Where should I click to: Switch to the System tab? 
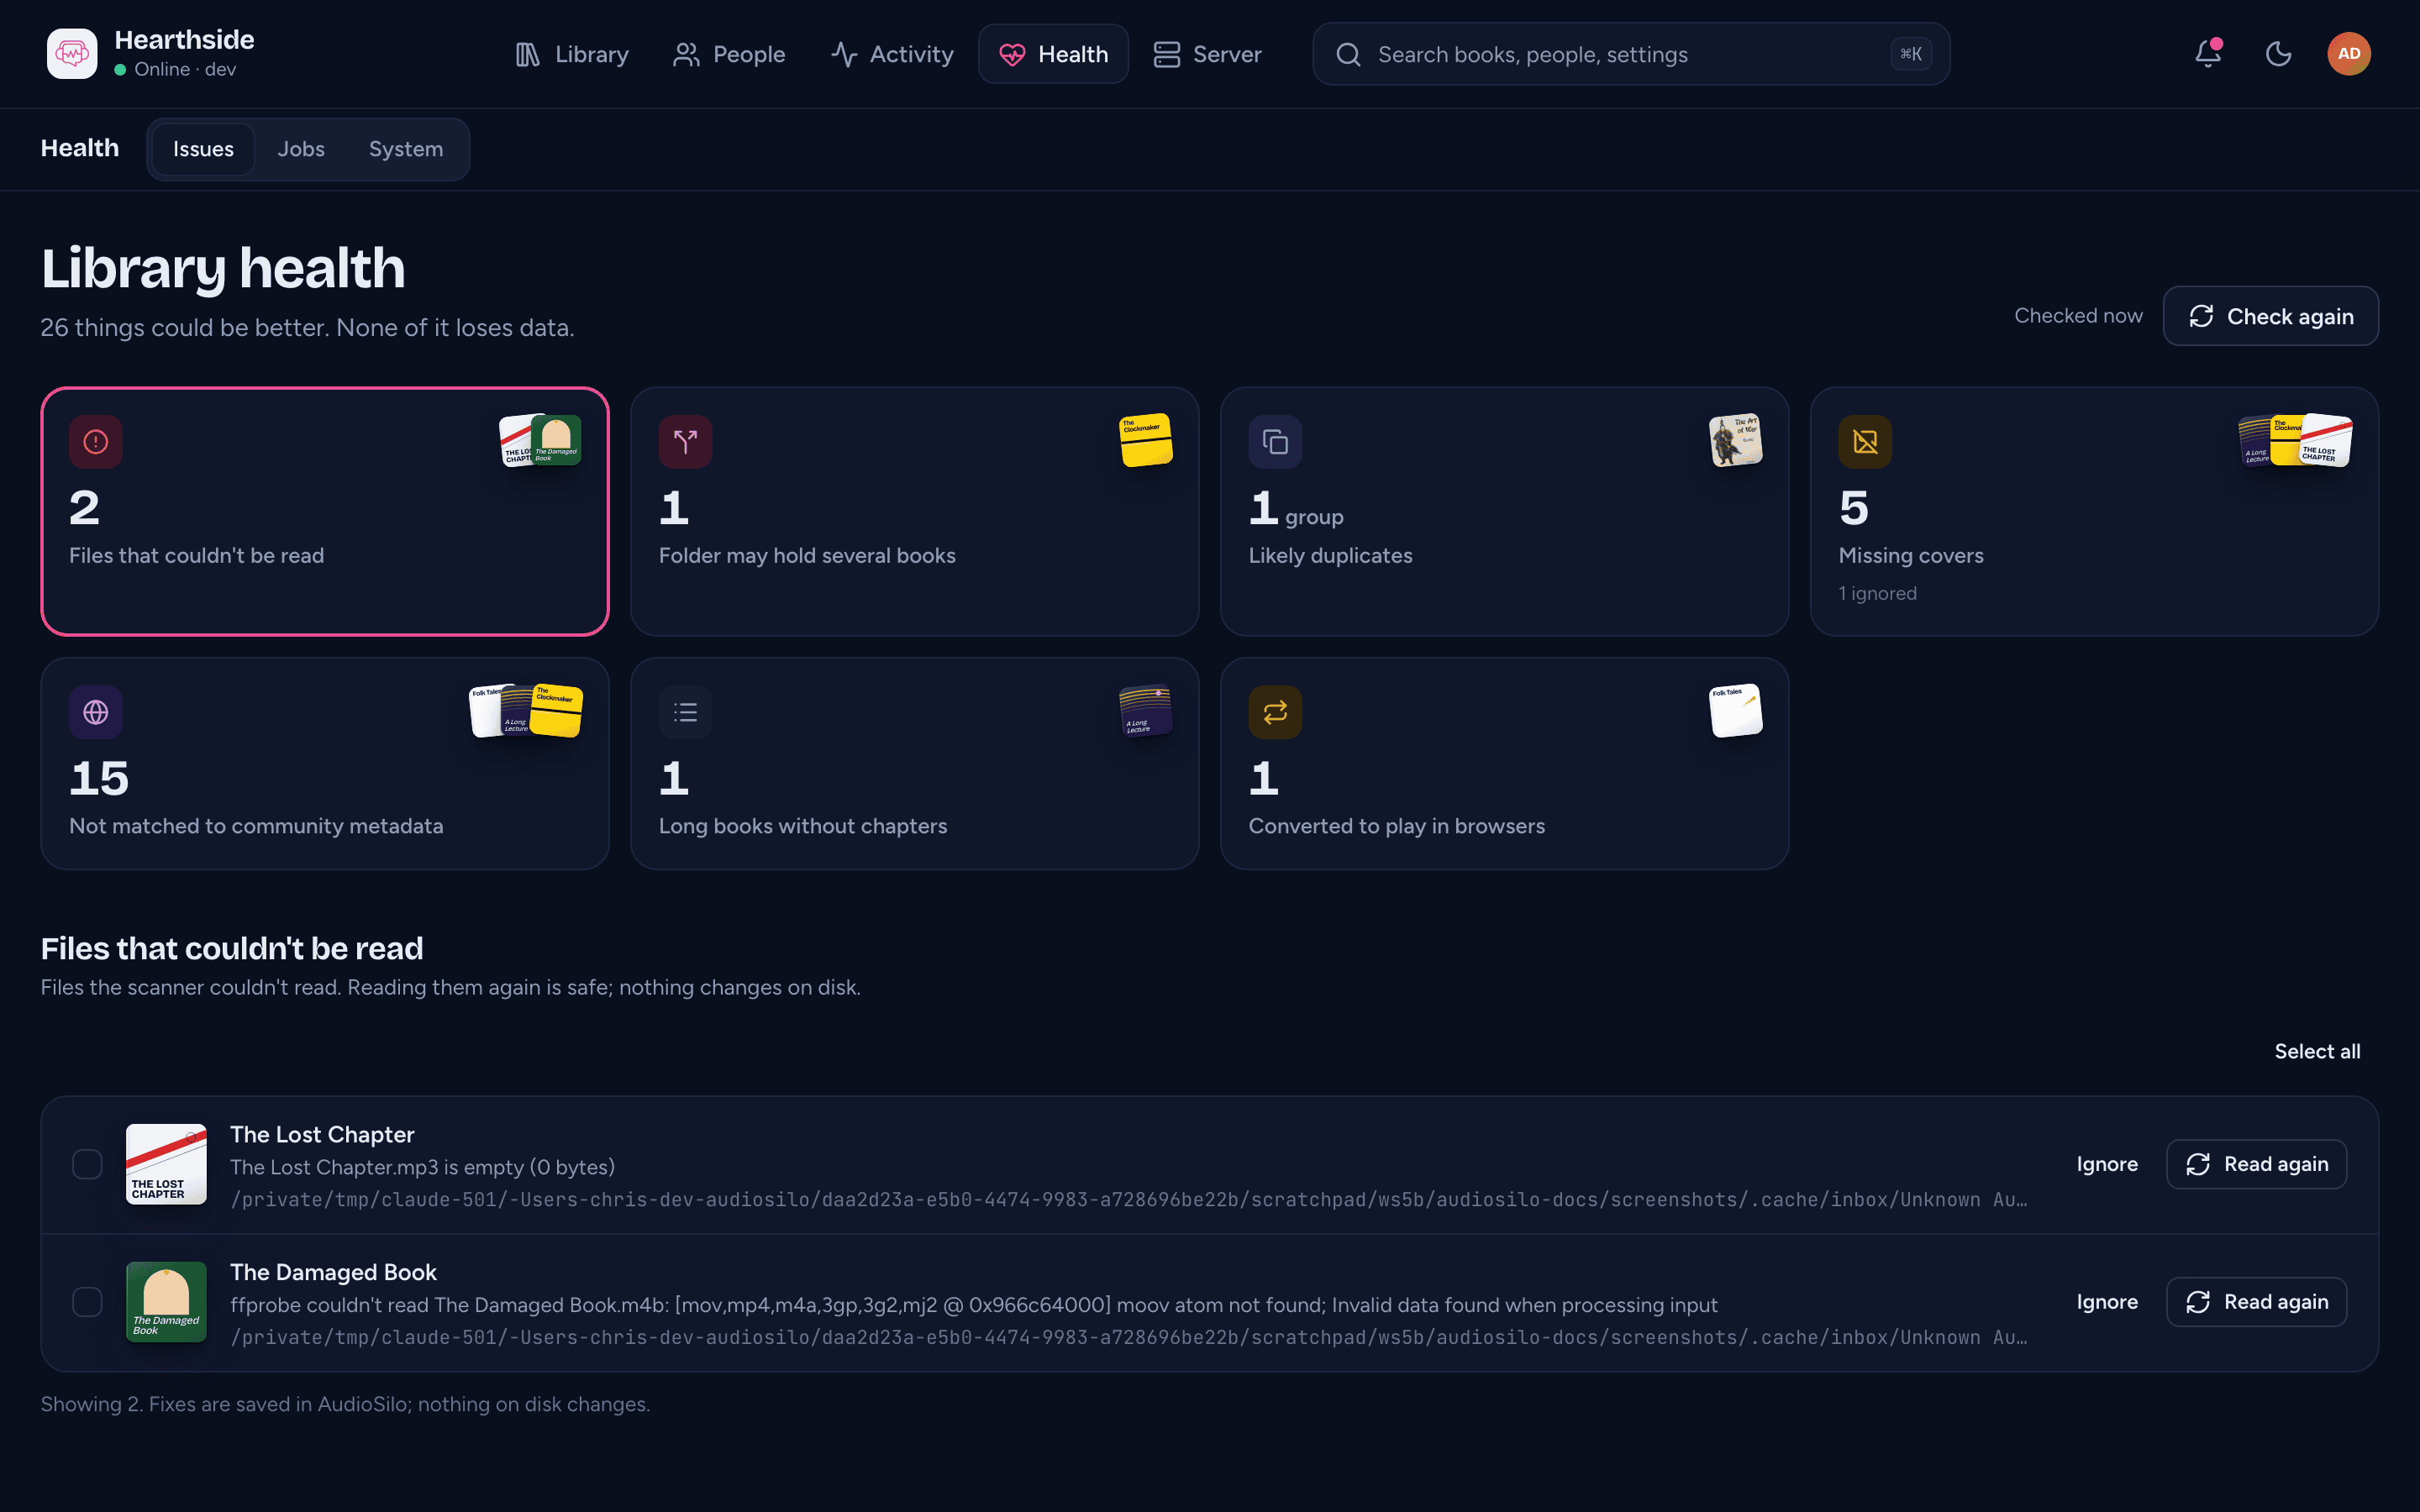[x=406, y=149]
